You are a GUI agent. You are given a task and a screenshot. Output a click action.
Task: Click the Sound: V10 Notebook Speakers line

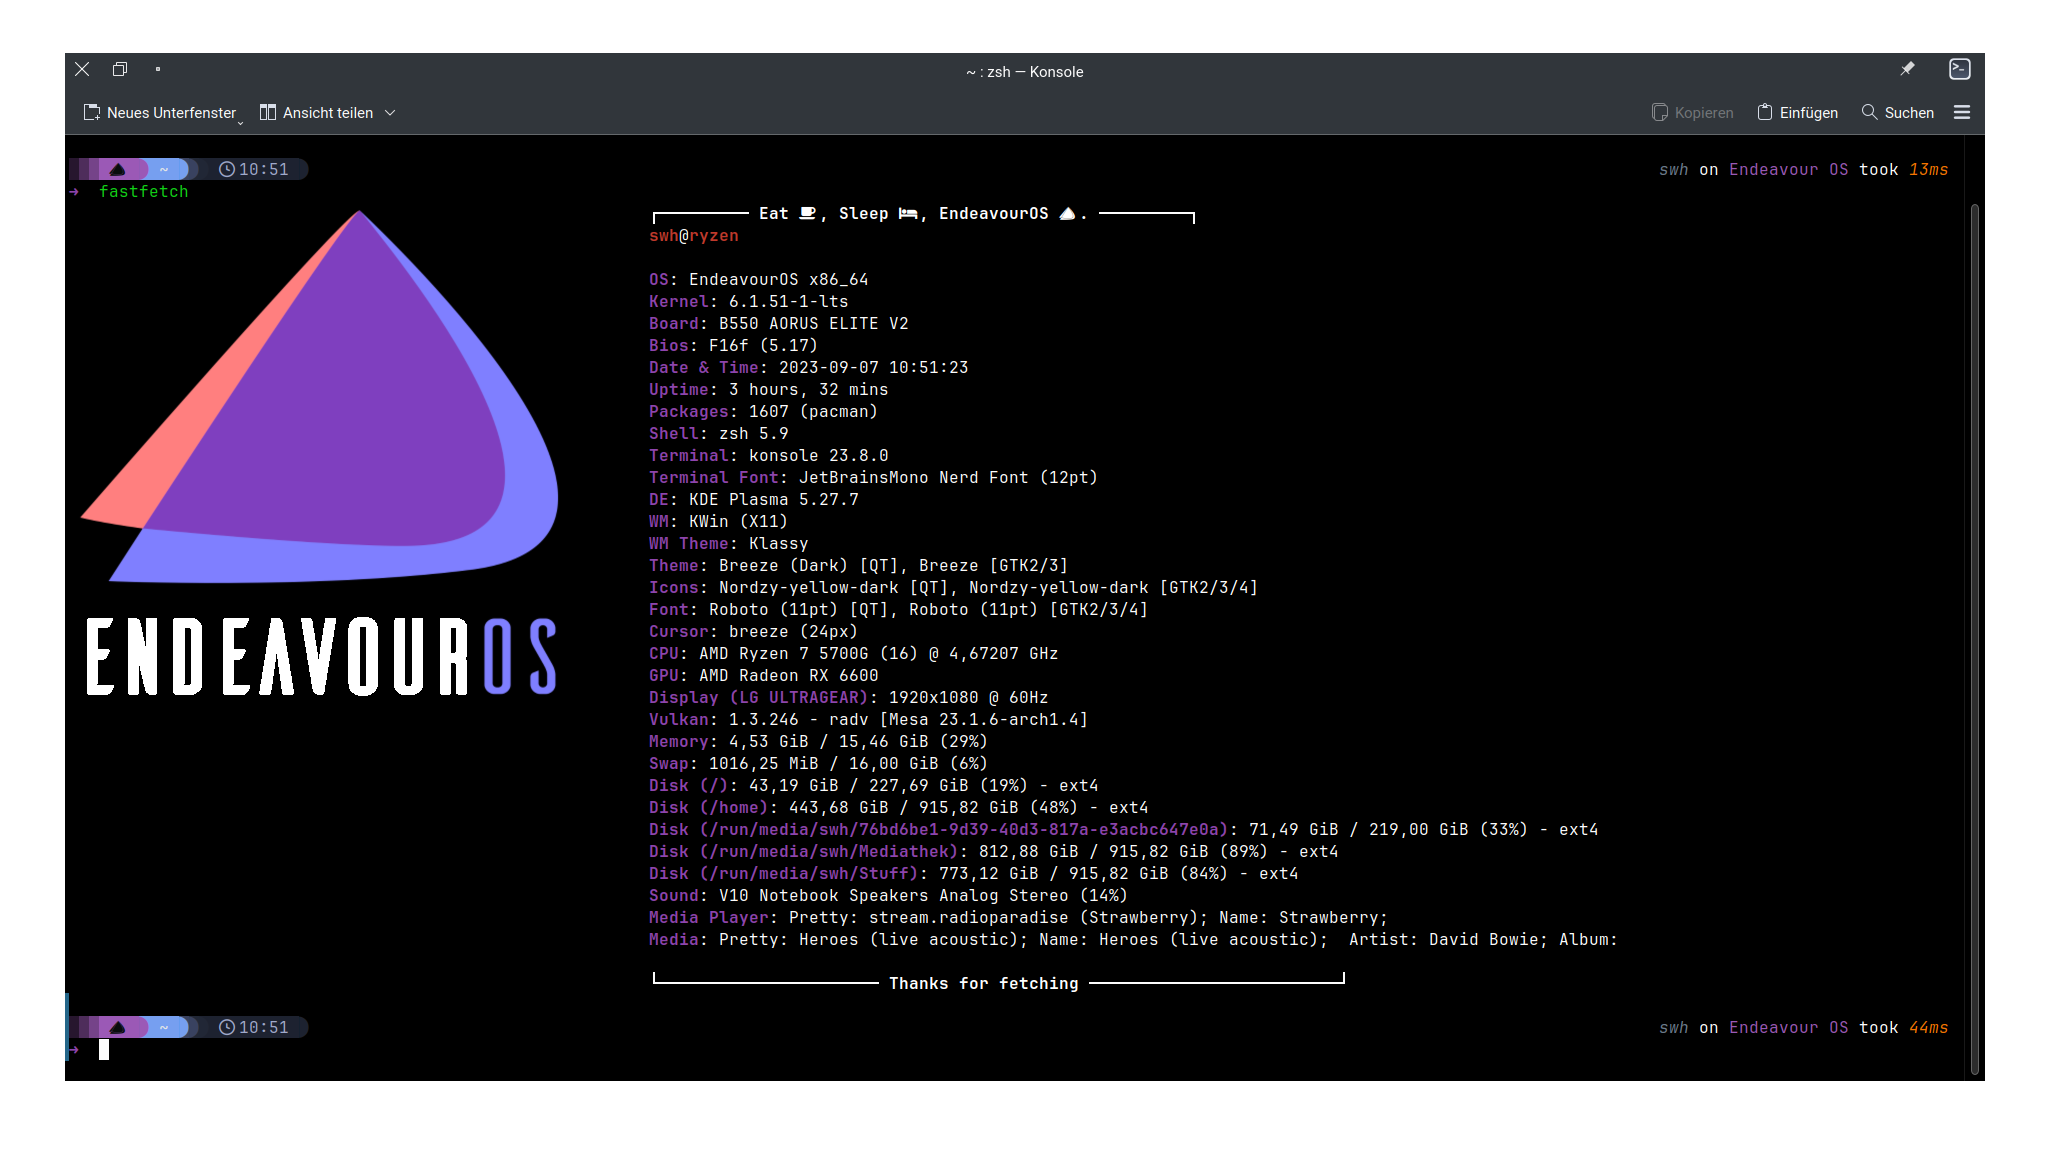[x=889, y=896]
